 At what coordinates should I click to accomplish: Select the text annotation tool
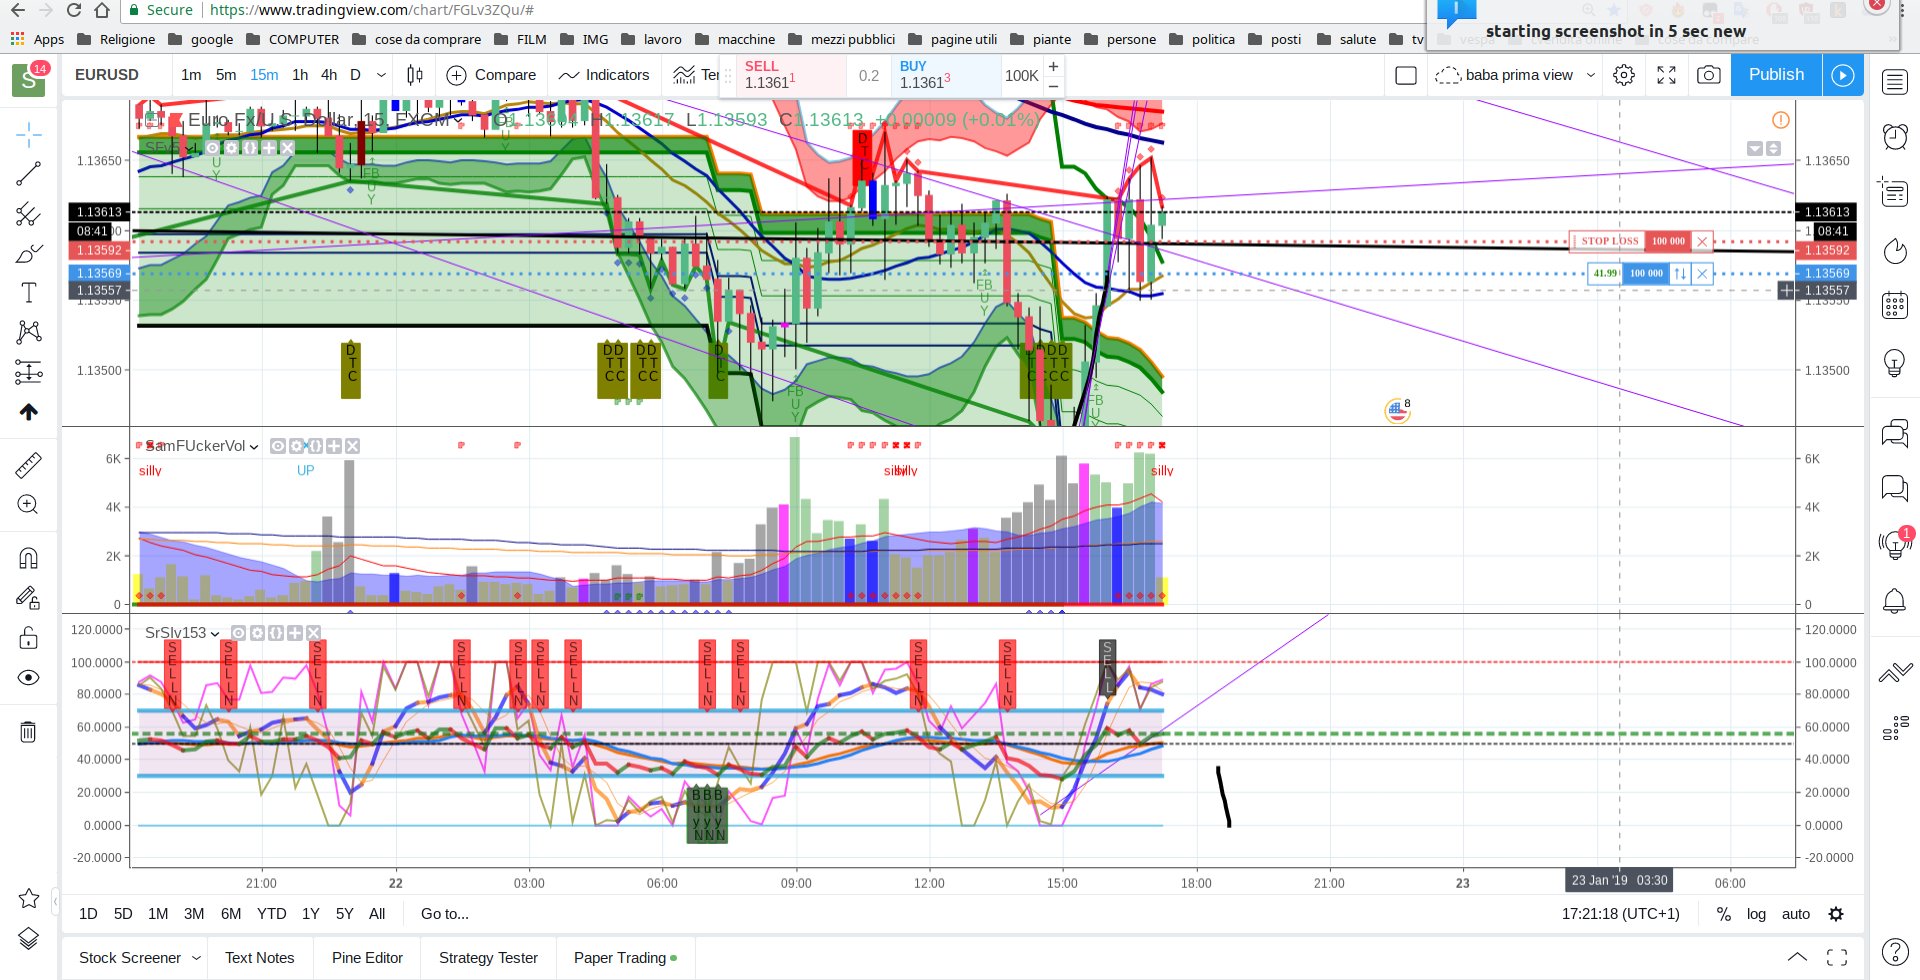pyautogui.click(x=29, y=292)
